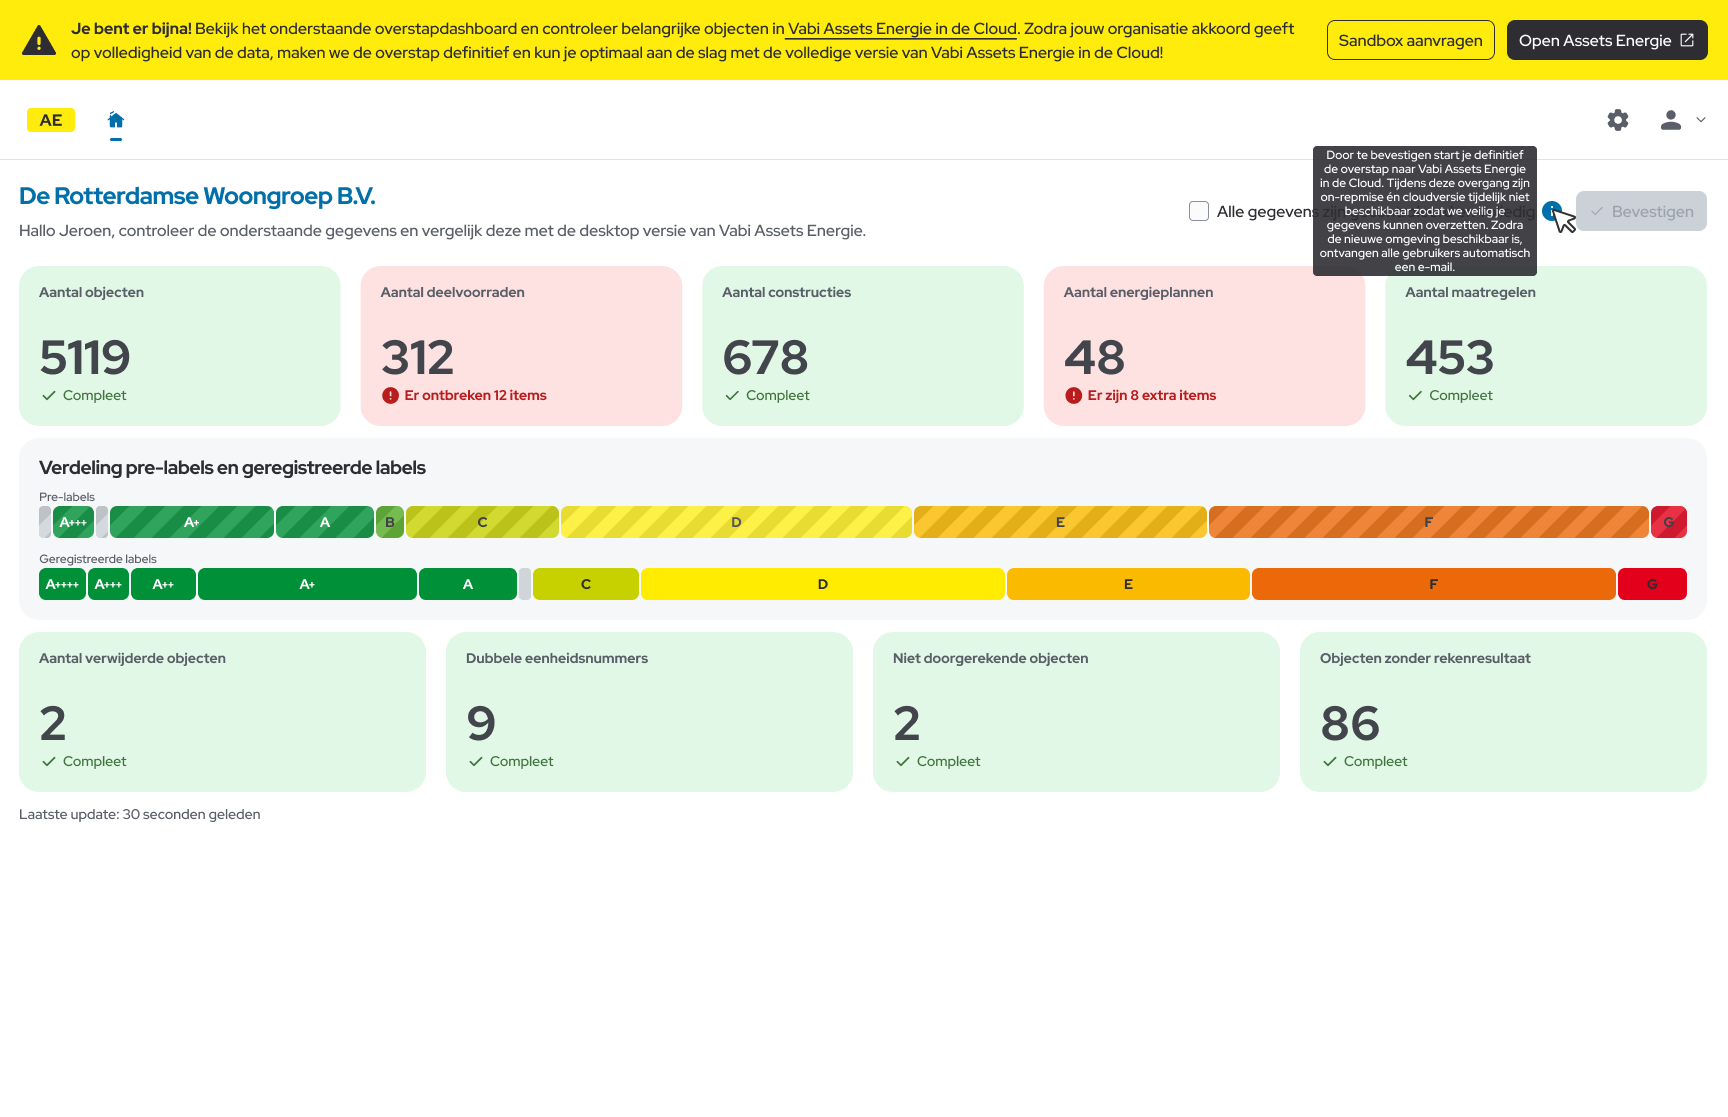Click the Open Assets Energie button
This screenshot has height=1117, width=1728.
[1606, 41]
